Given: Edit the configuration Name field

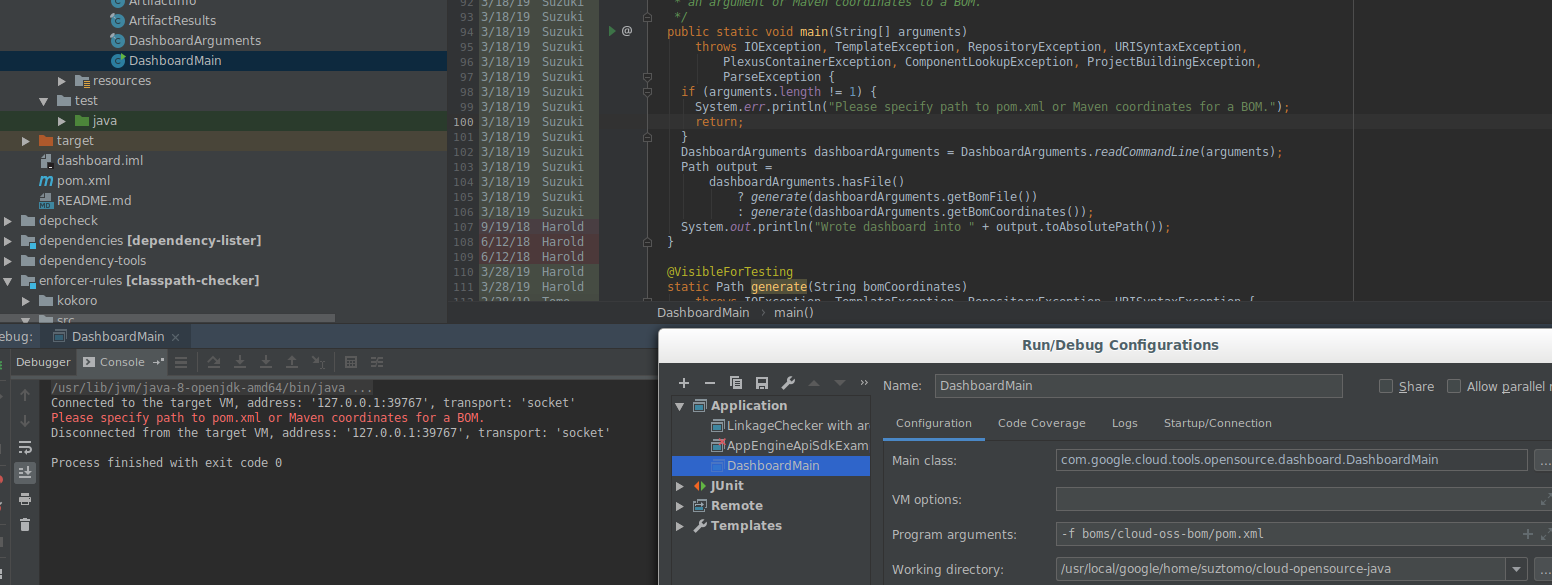Looking at the screenshot, I should coord(1138,385).
